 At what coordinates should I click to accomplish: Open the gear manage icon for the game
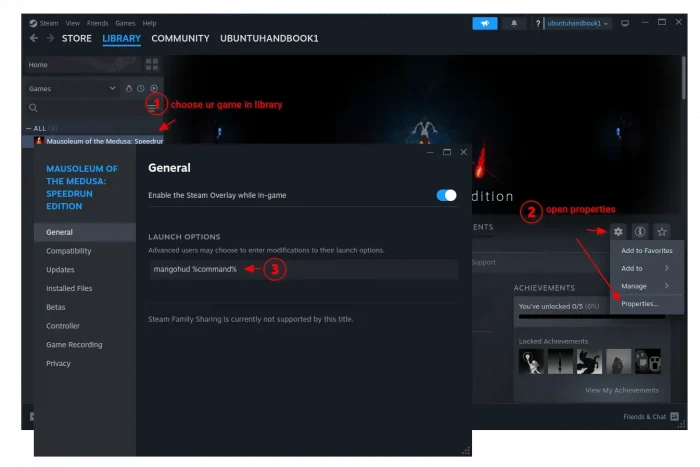618,231
